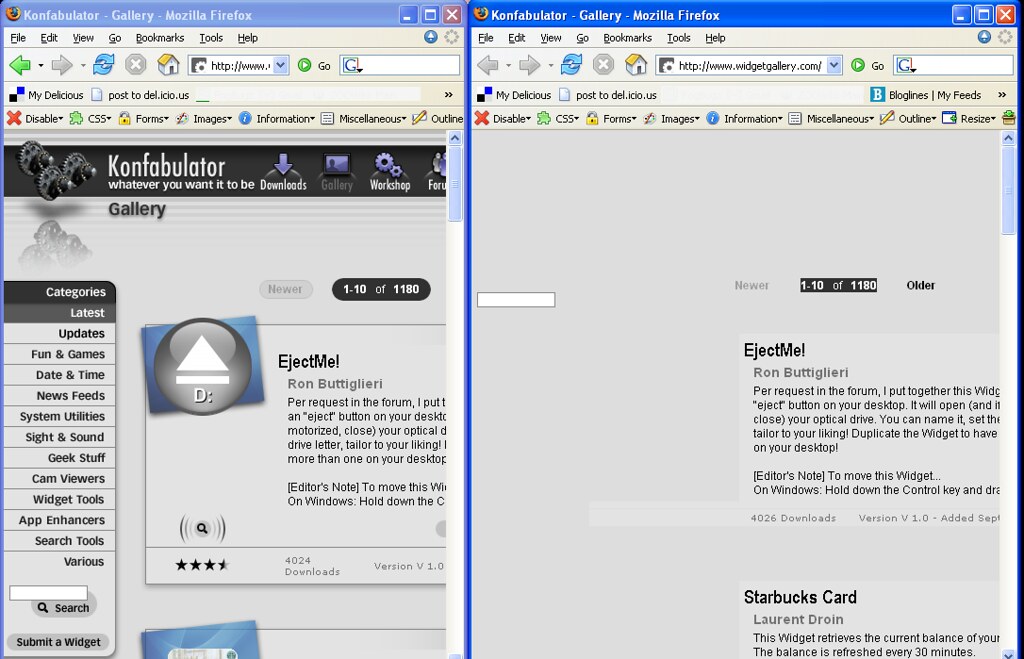Click the Search button in left sidebar
This screenshot has width=1024, height=659.
64,608
